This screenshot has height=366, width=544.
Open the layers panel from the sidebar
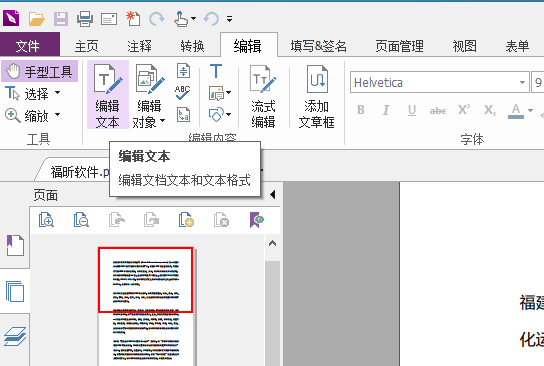point(15,337)
